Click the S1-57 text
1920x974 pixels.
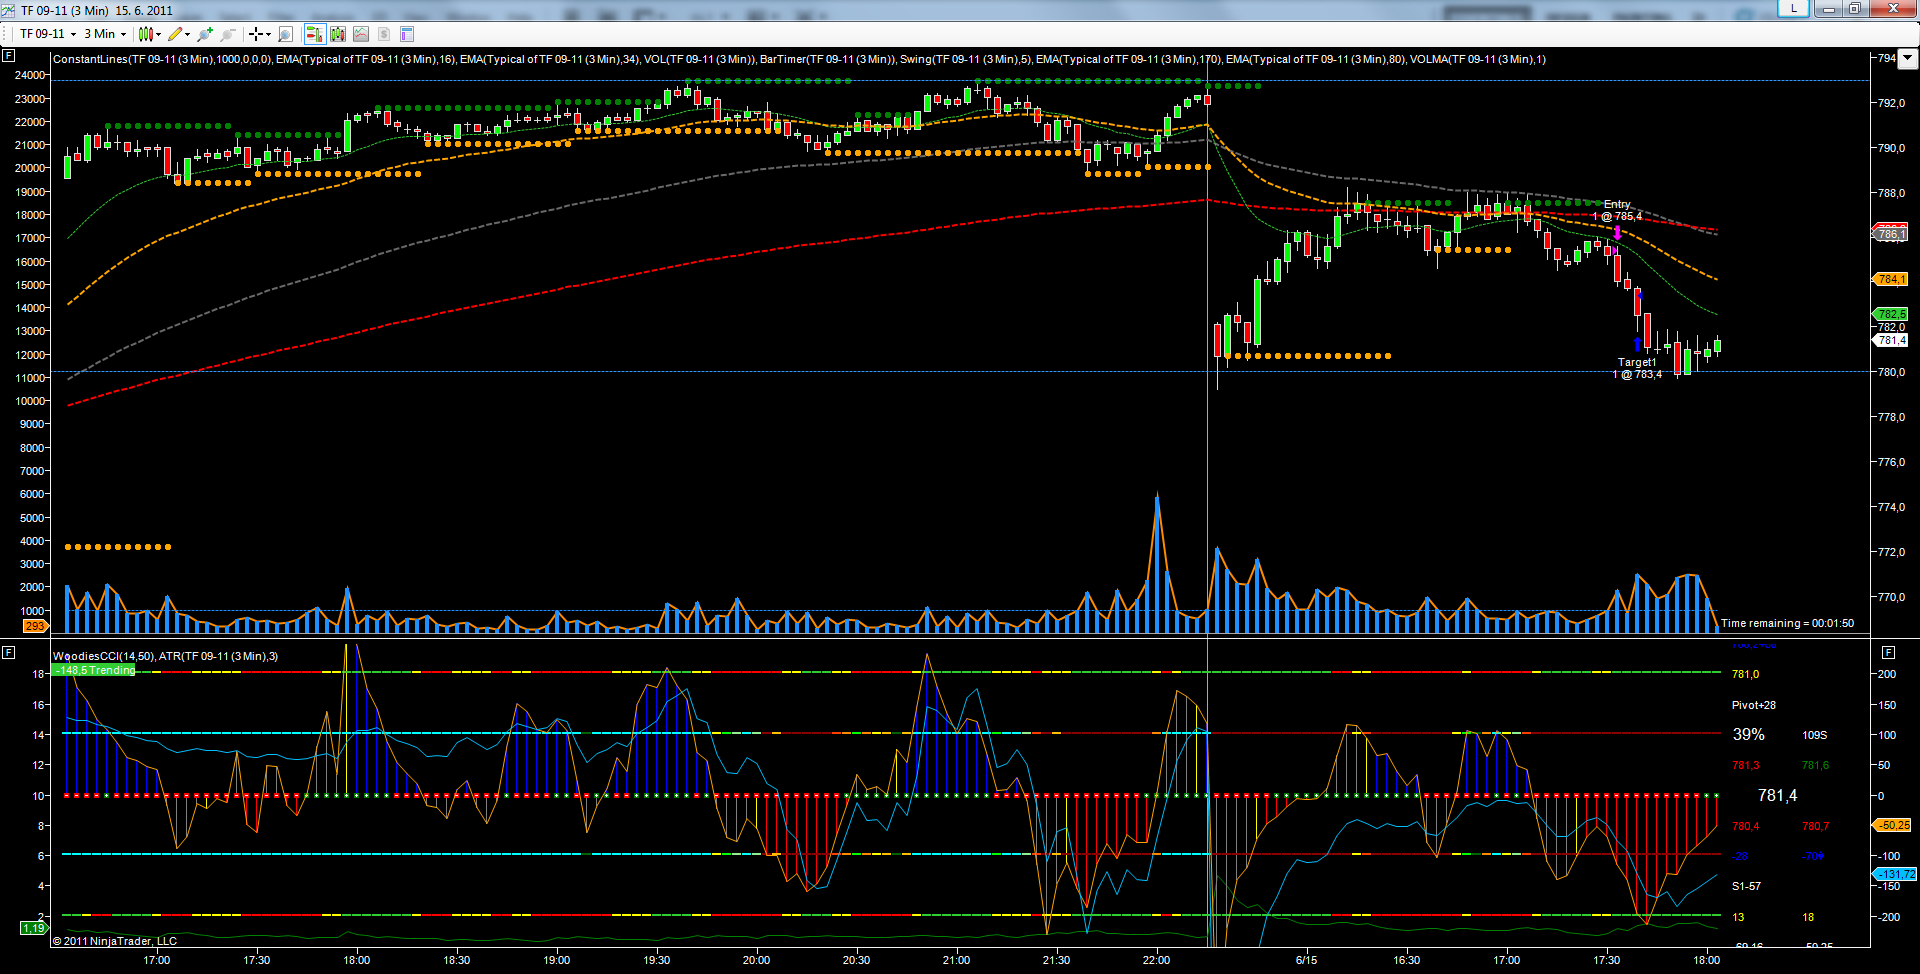[1746, 886]
